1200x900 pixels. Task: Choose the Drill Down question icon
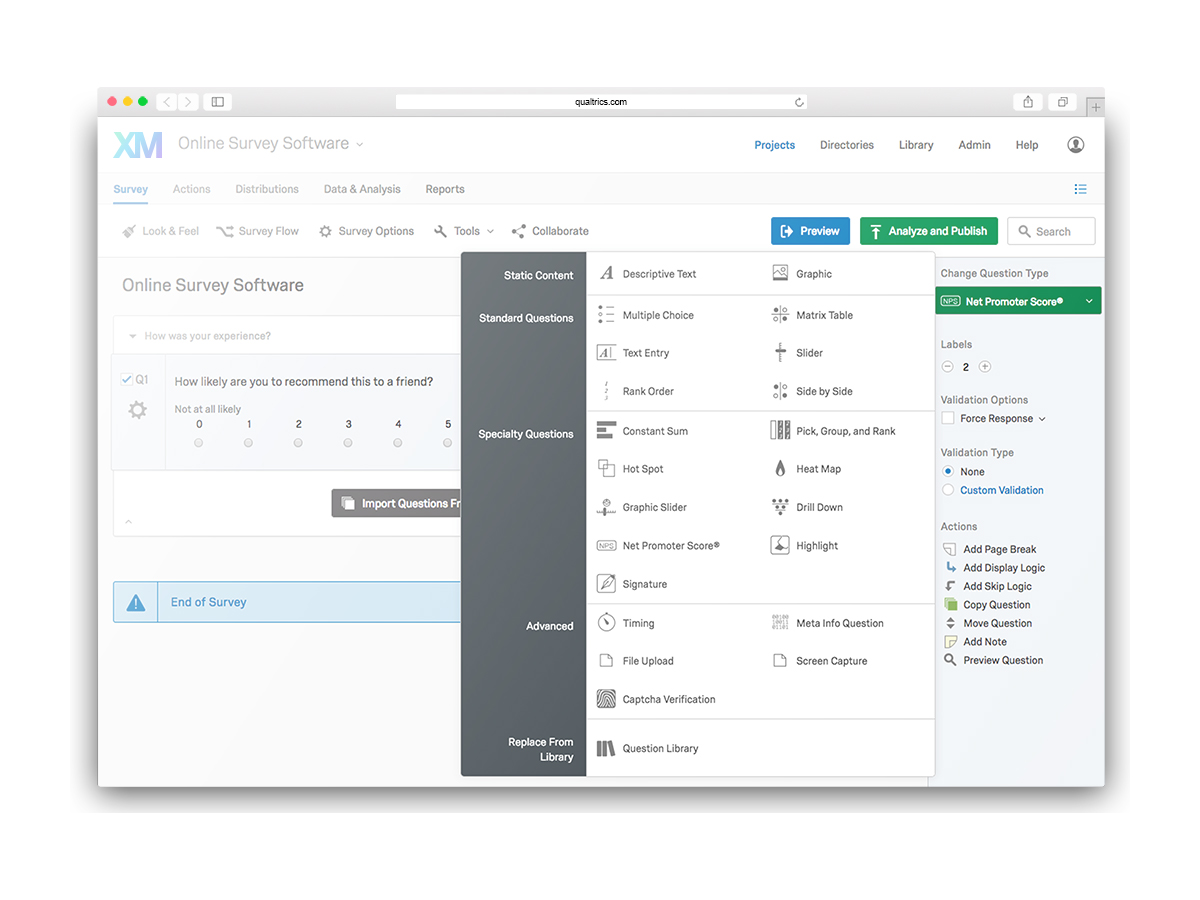(x=780, y=507)
